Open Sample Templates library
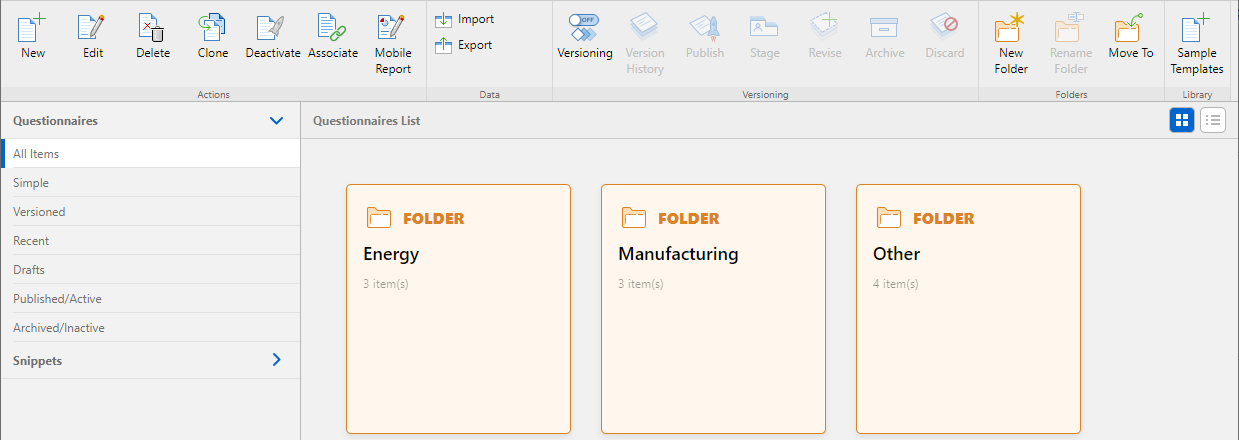This screenshot has height=440, width=1239. (1196, 30)
